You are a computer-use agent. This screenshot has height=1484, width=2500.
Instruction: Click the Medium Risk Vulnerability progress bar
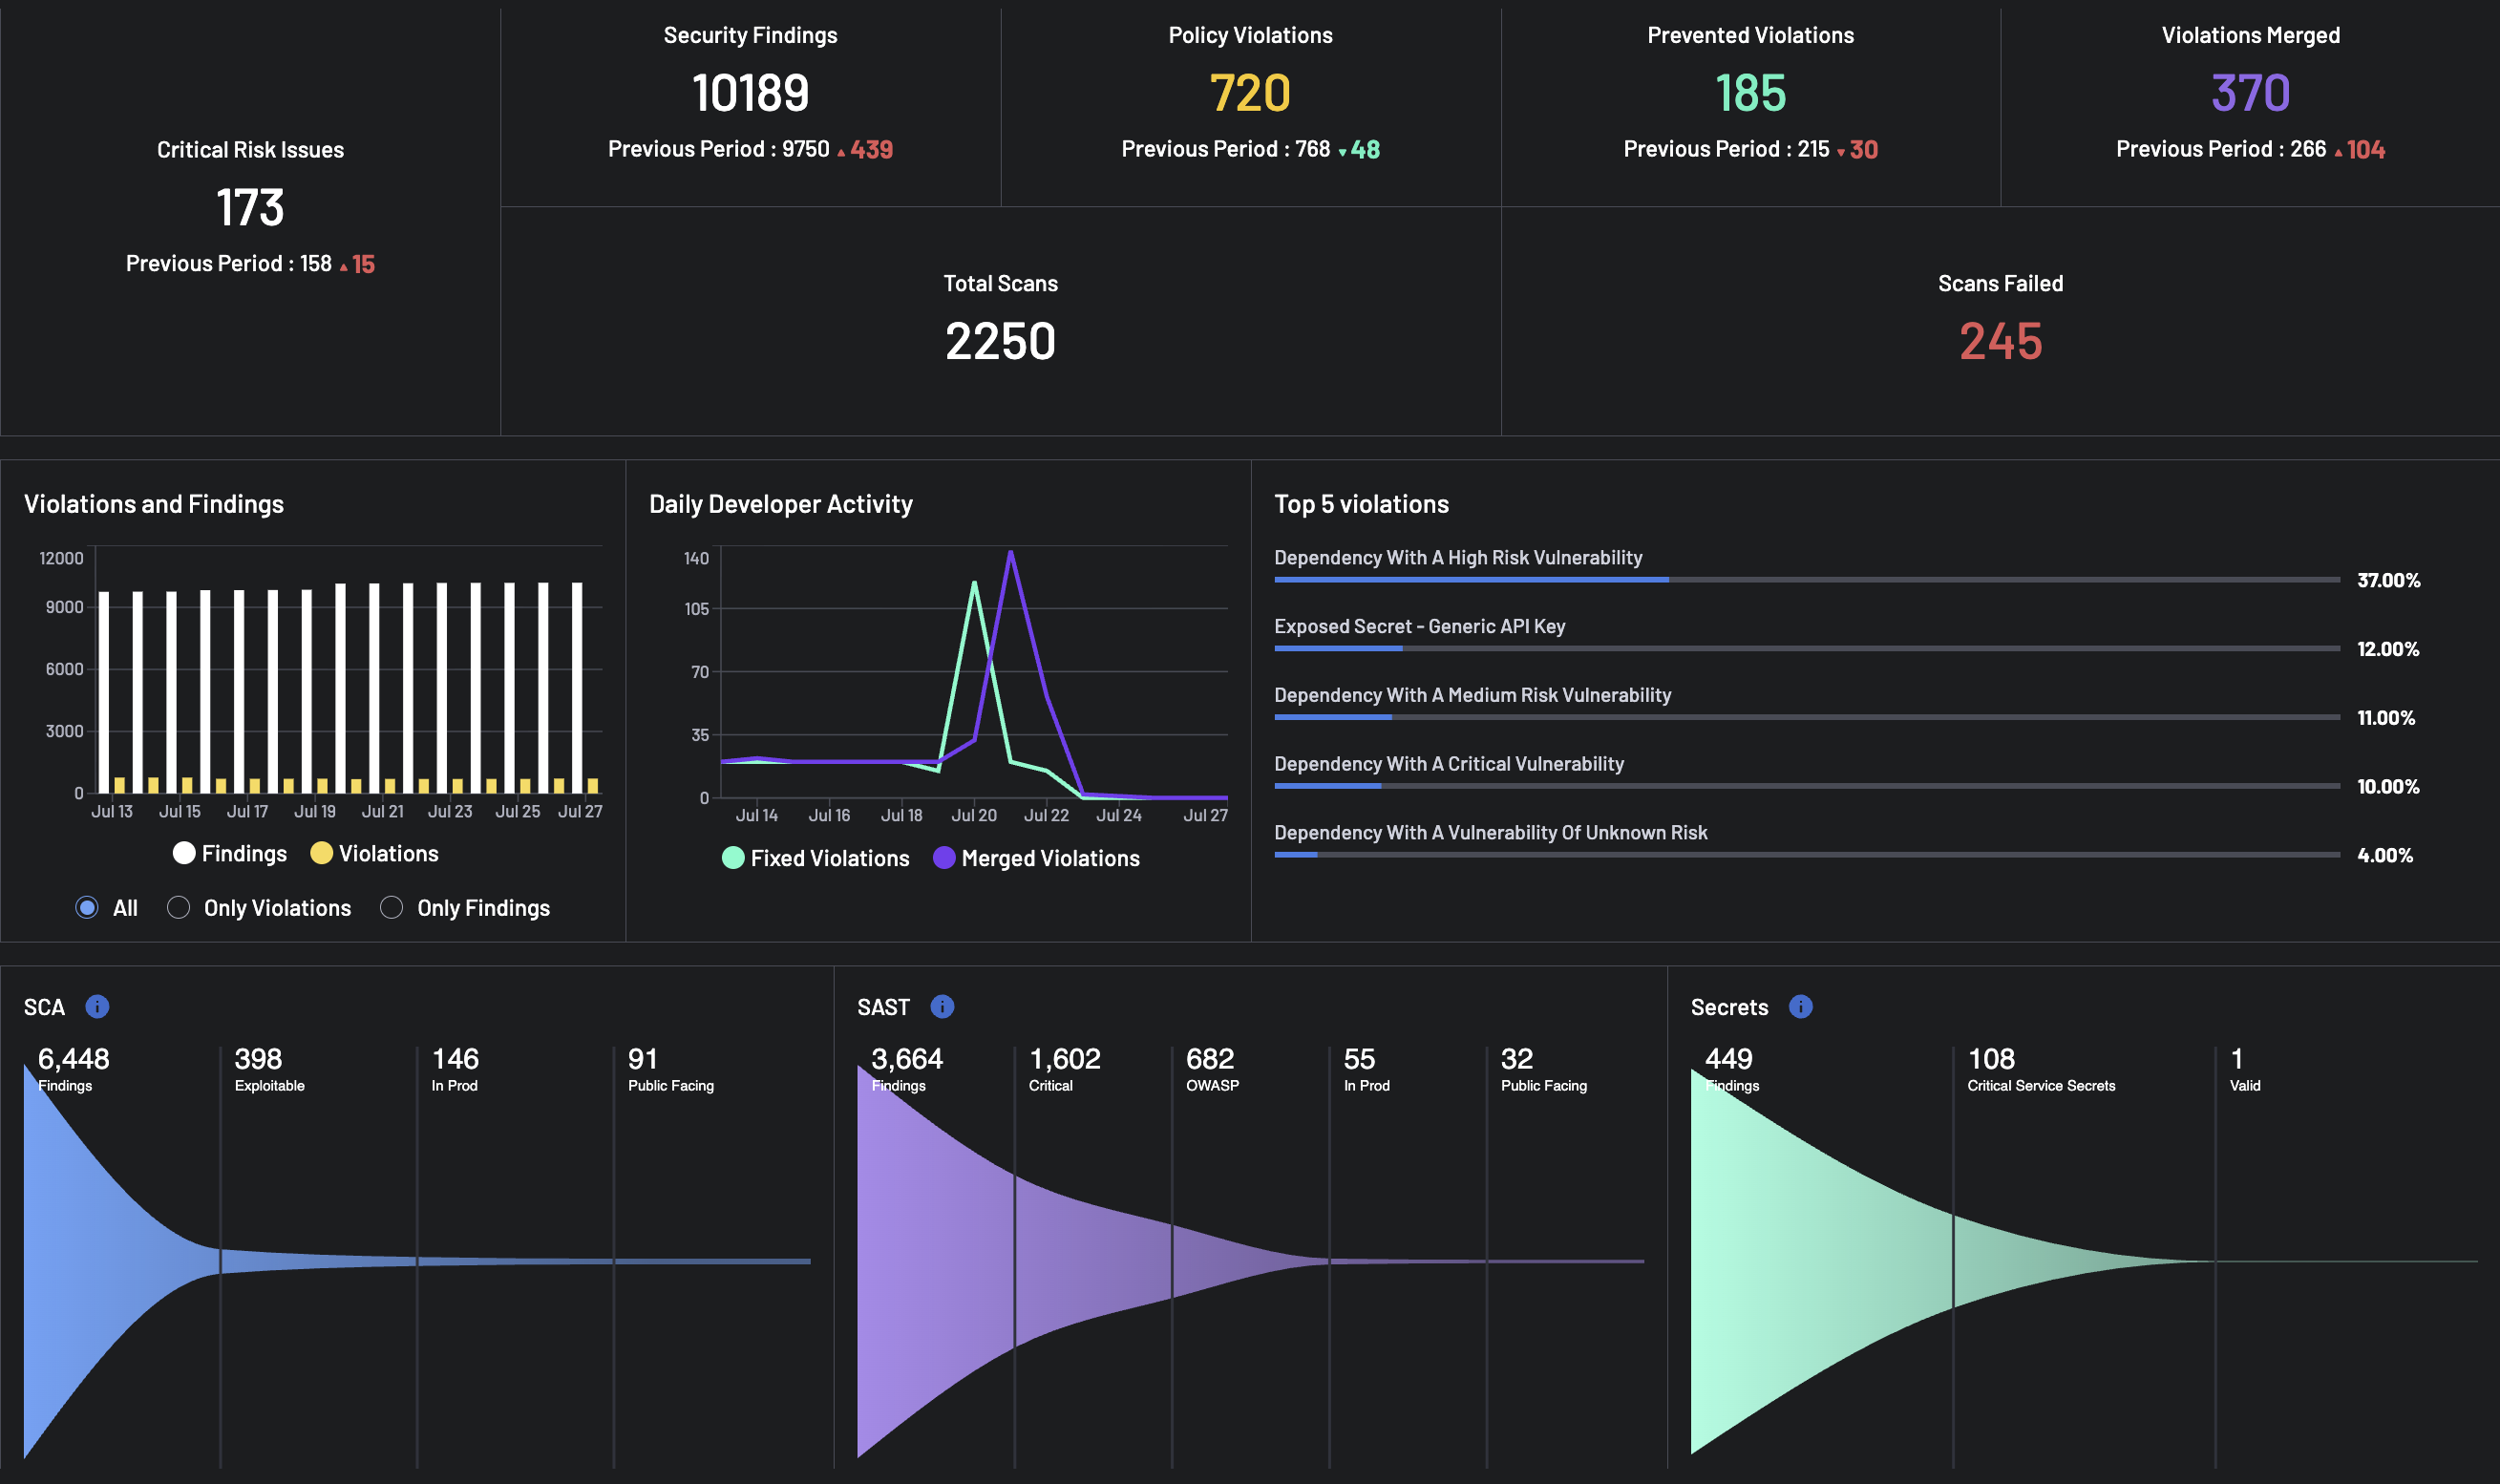pos(1806,718)
